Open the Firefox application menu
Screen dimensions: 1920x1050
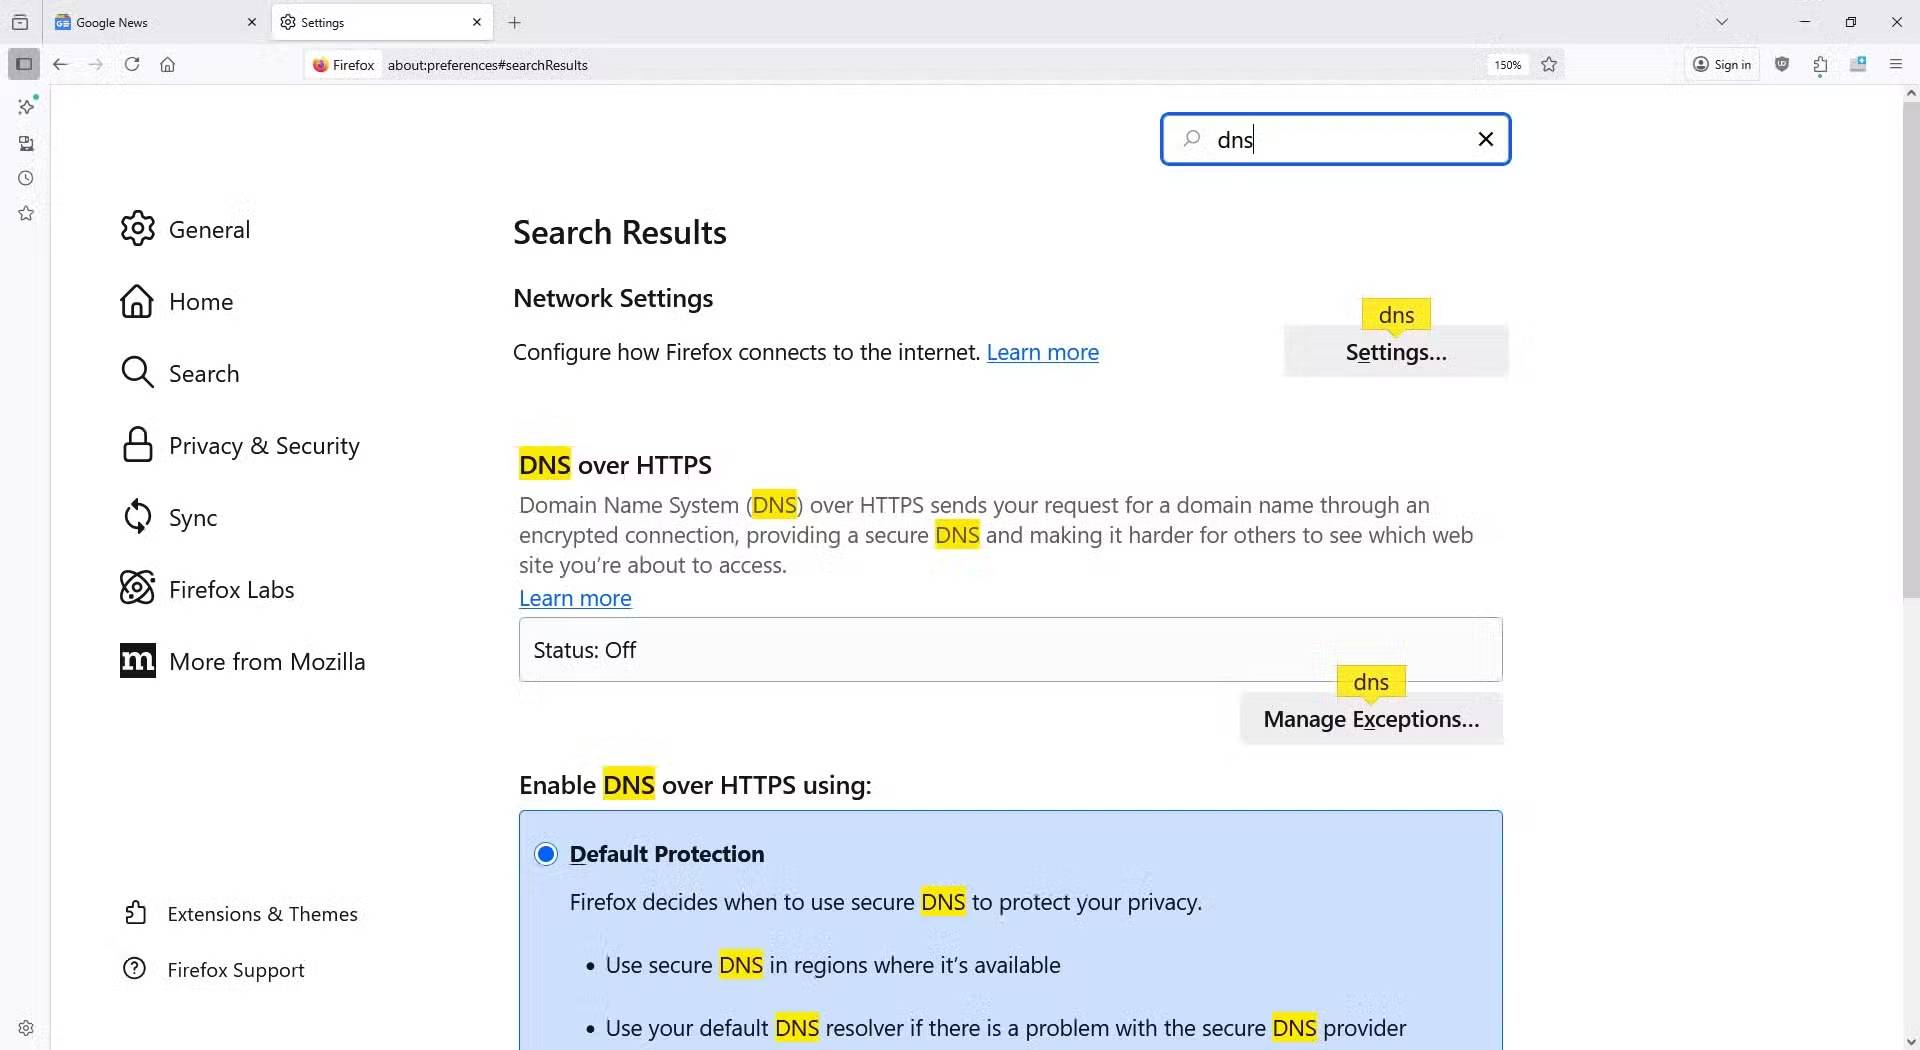pos(1896,64)
